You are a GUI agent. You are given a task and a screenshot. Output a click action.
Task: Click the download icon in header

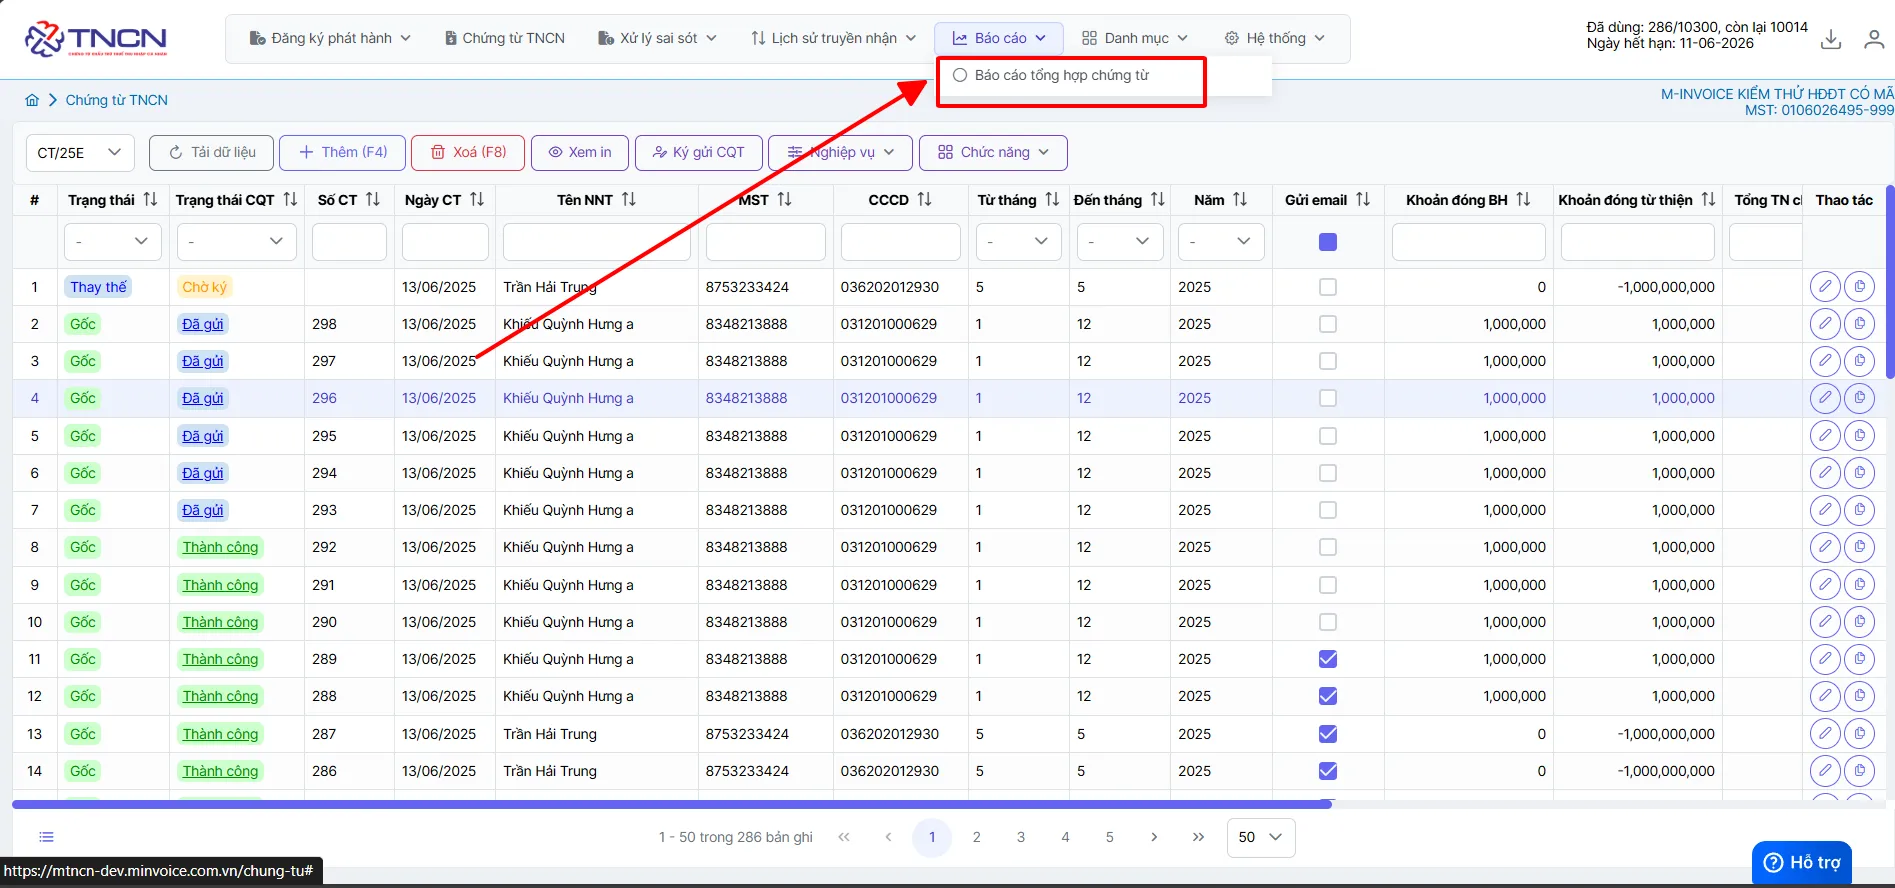pos(1831,39)
